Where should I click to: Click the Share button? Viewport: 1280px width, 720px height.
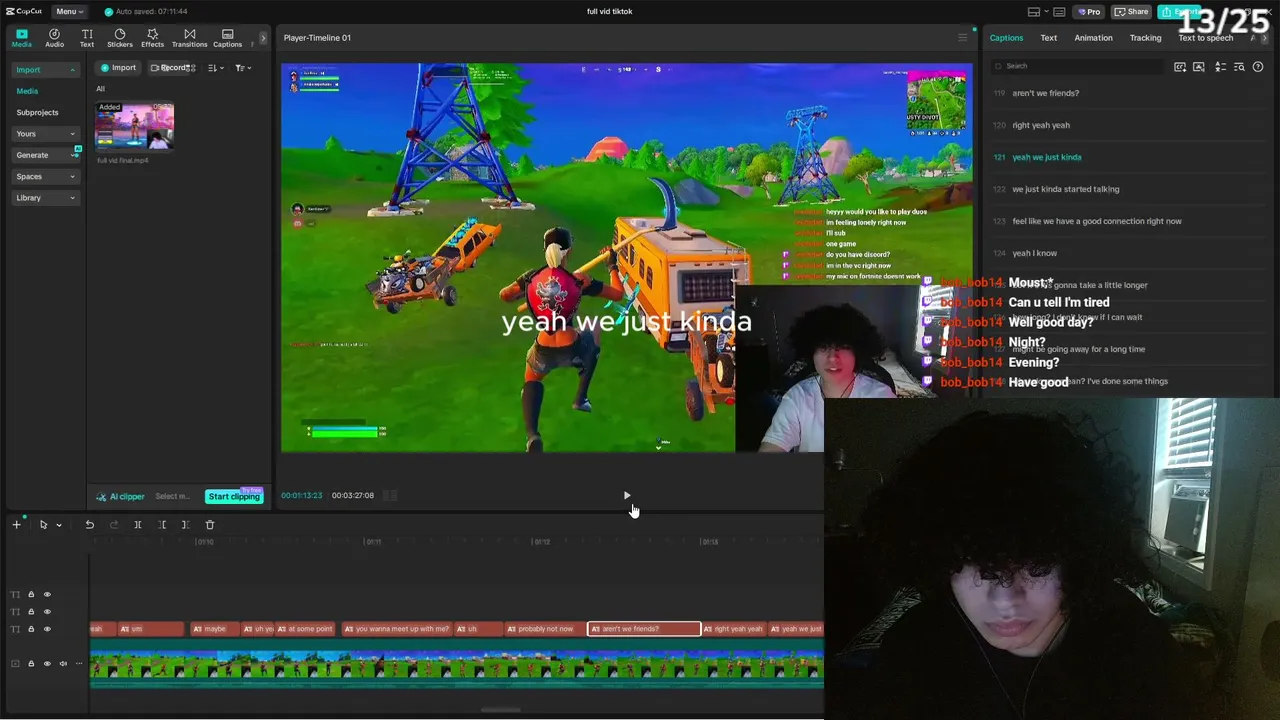coord(1132,12)
